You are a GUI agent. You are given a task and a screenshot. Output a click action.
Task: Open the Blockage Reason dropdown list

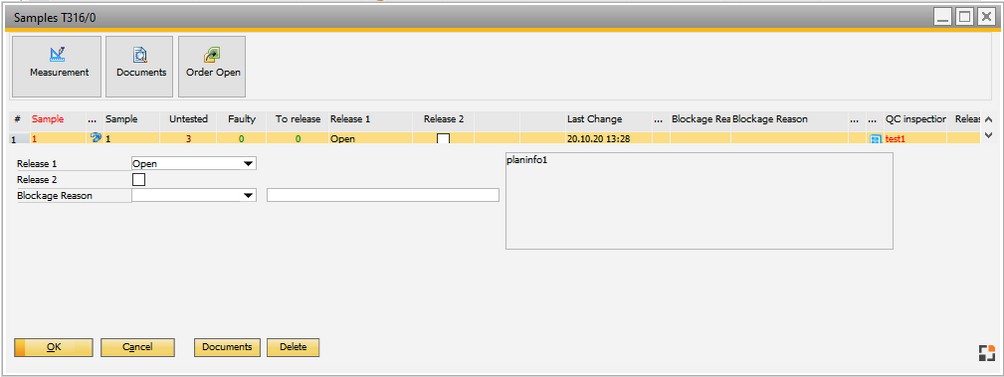coord(193,196)
